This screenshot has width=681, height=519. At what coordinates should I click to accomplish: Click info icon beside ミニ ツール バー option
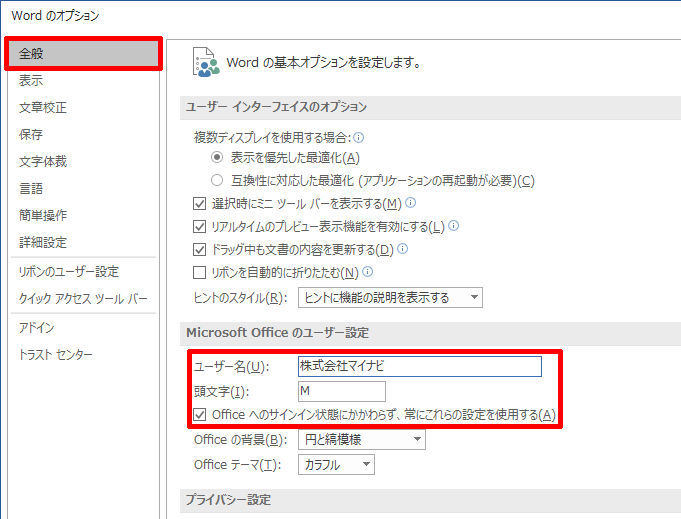click(411, 202)
